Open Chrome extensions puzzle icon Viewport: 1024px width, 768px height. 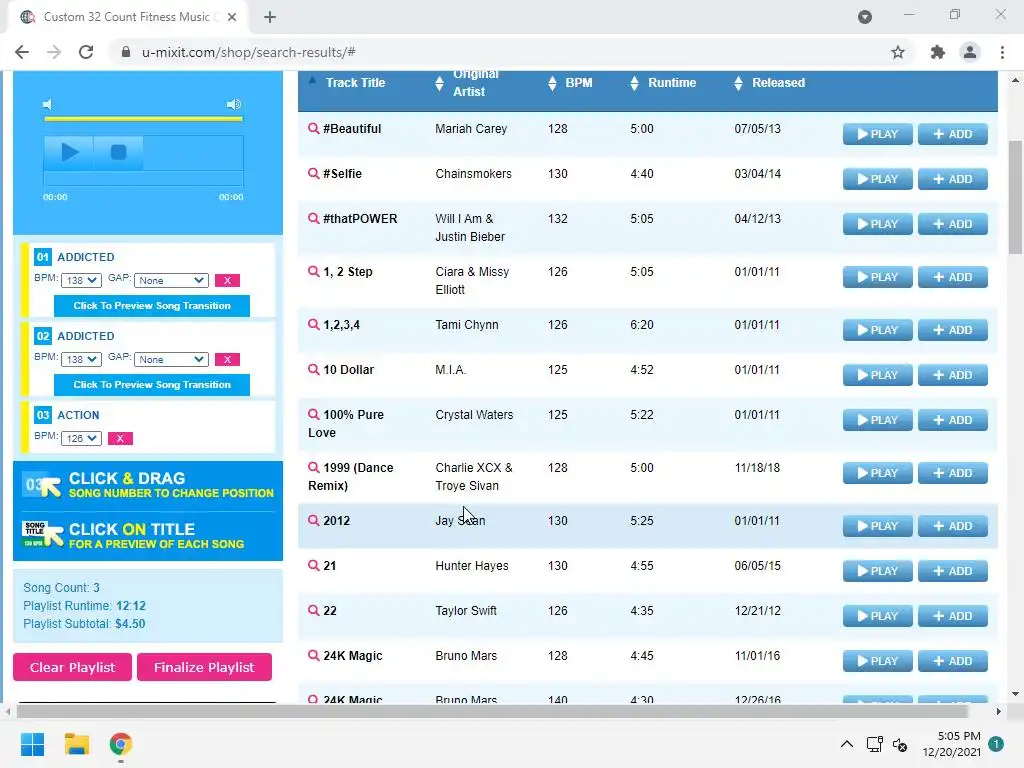point(937,52)
